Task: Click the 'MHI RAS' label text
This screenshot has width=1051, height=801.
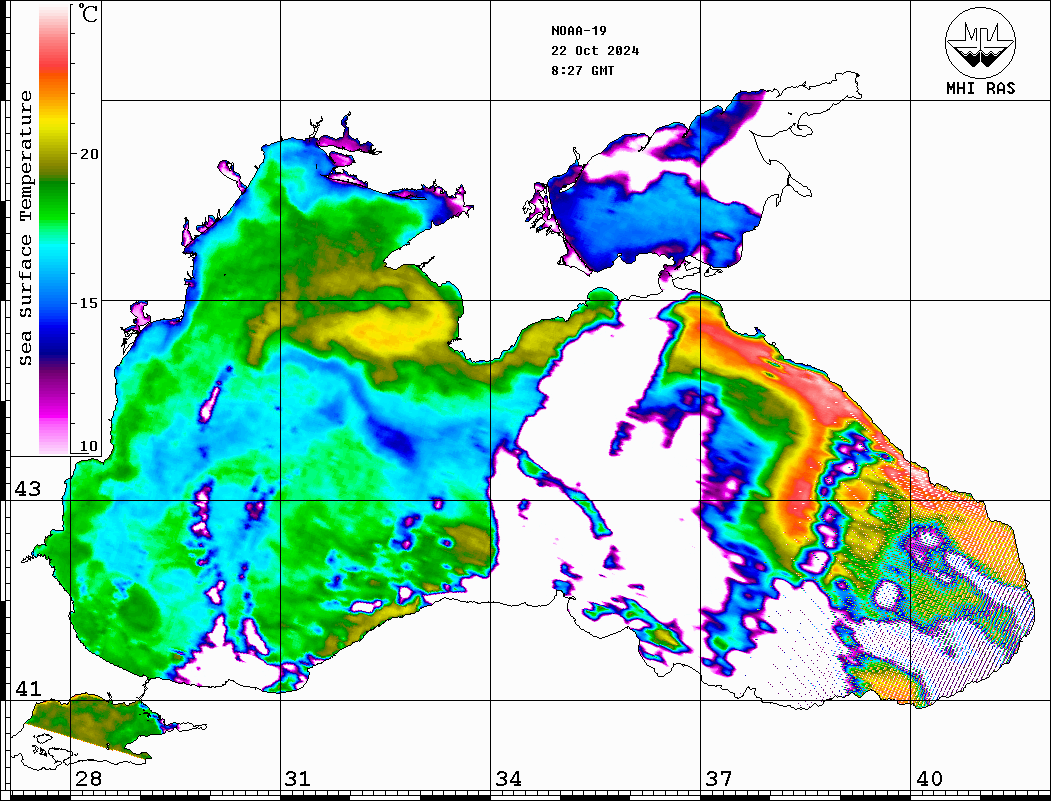Action: [x=981, y=88]
